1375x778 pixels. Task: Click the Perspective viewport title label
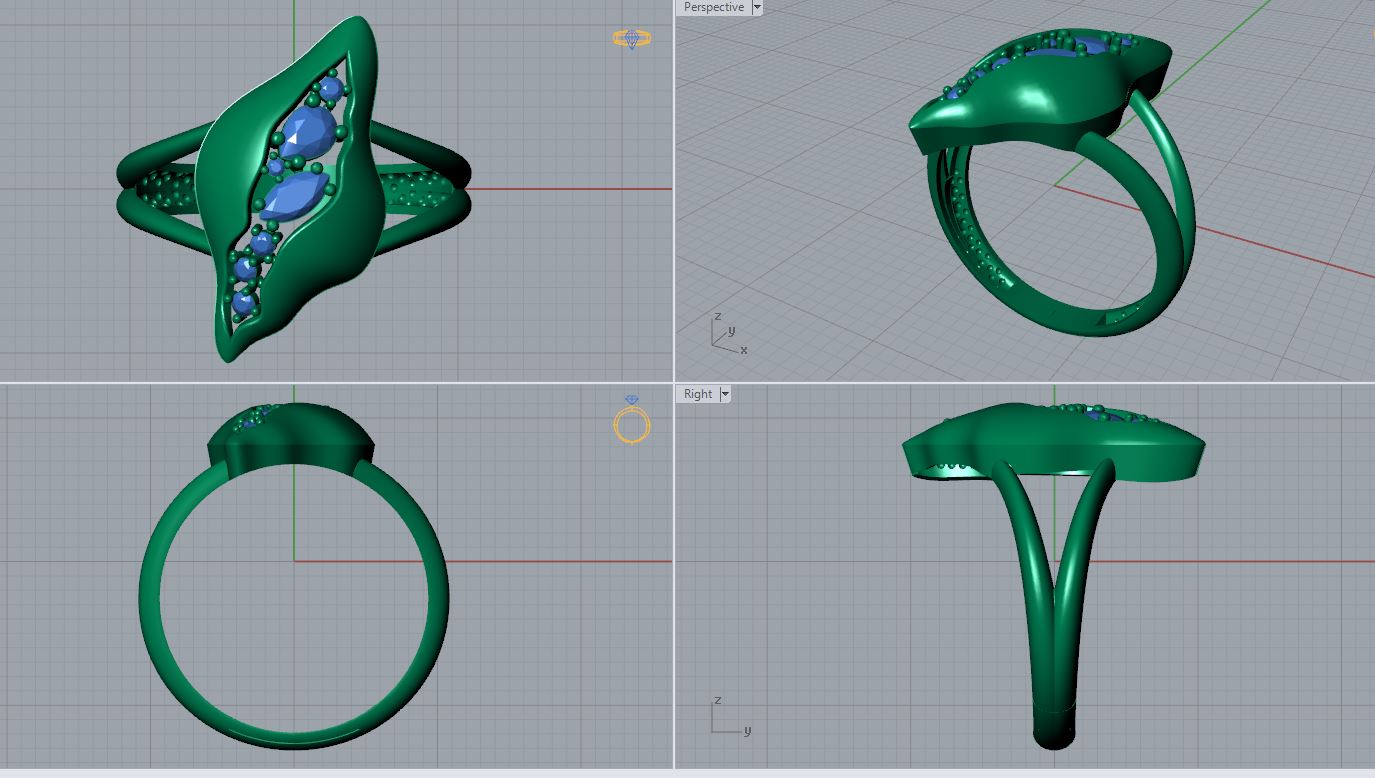pos(713,7)
